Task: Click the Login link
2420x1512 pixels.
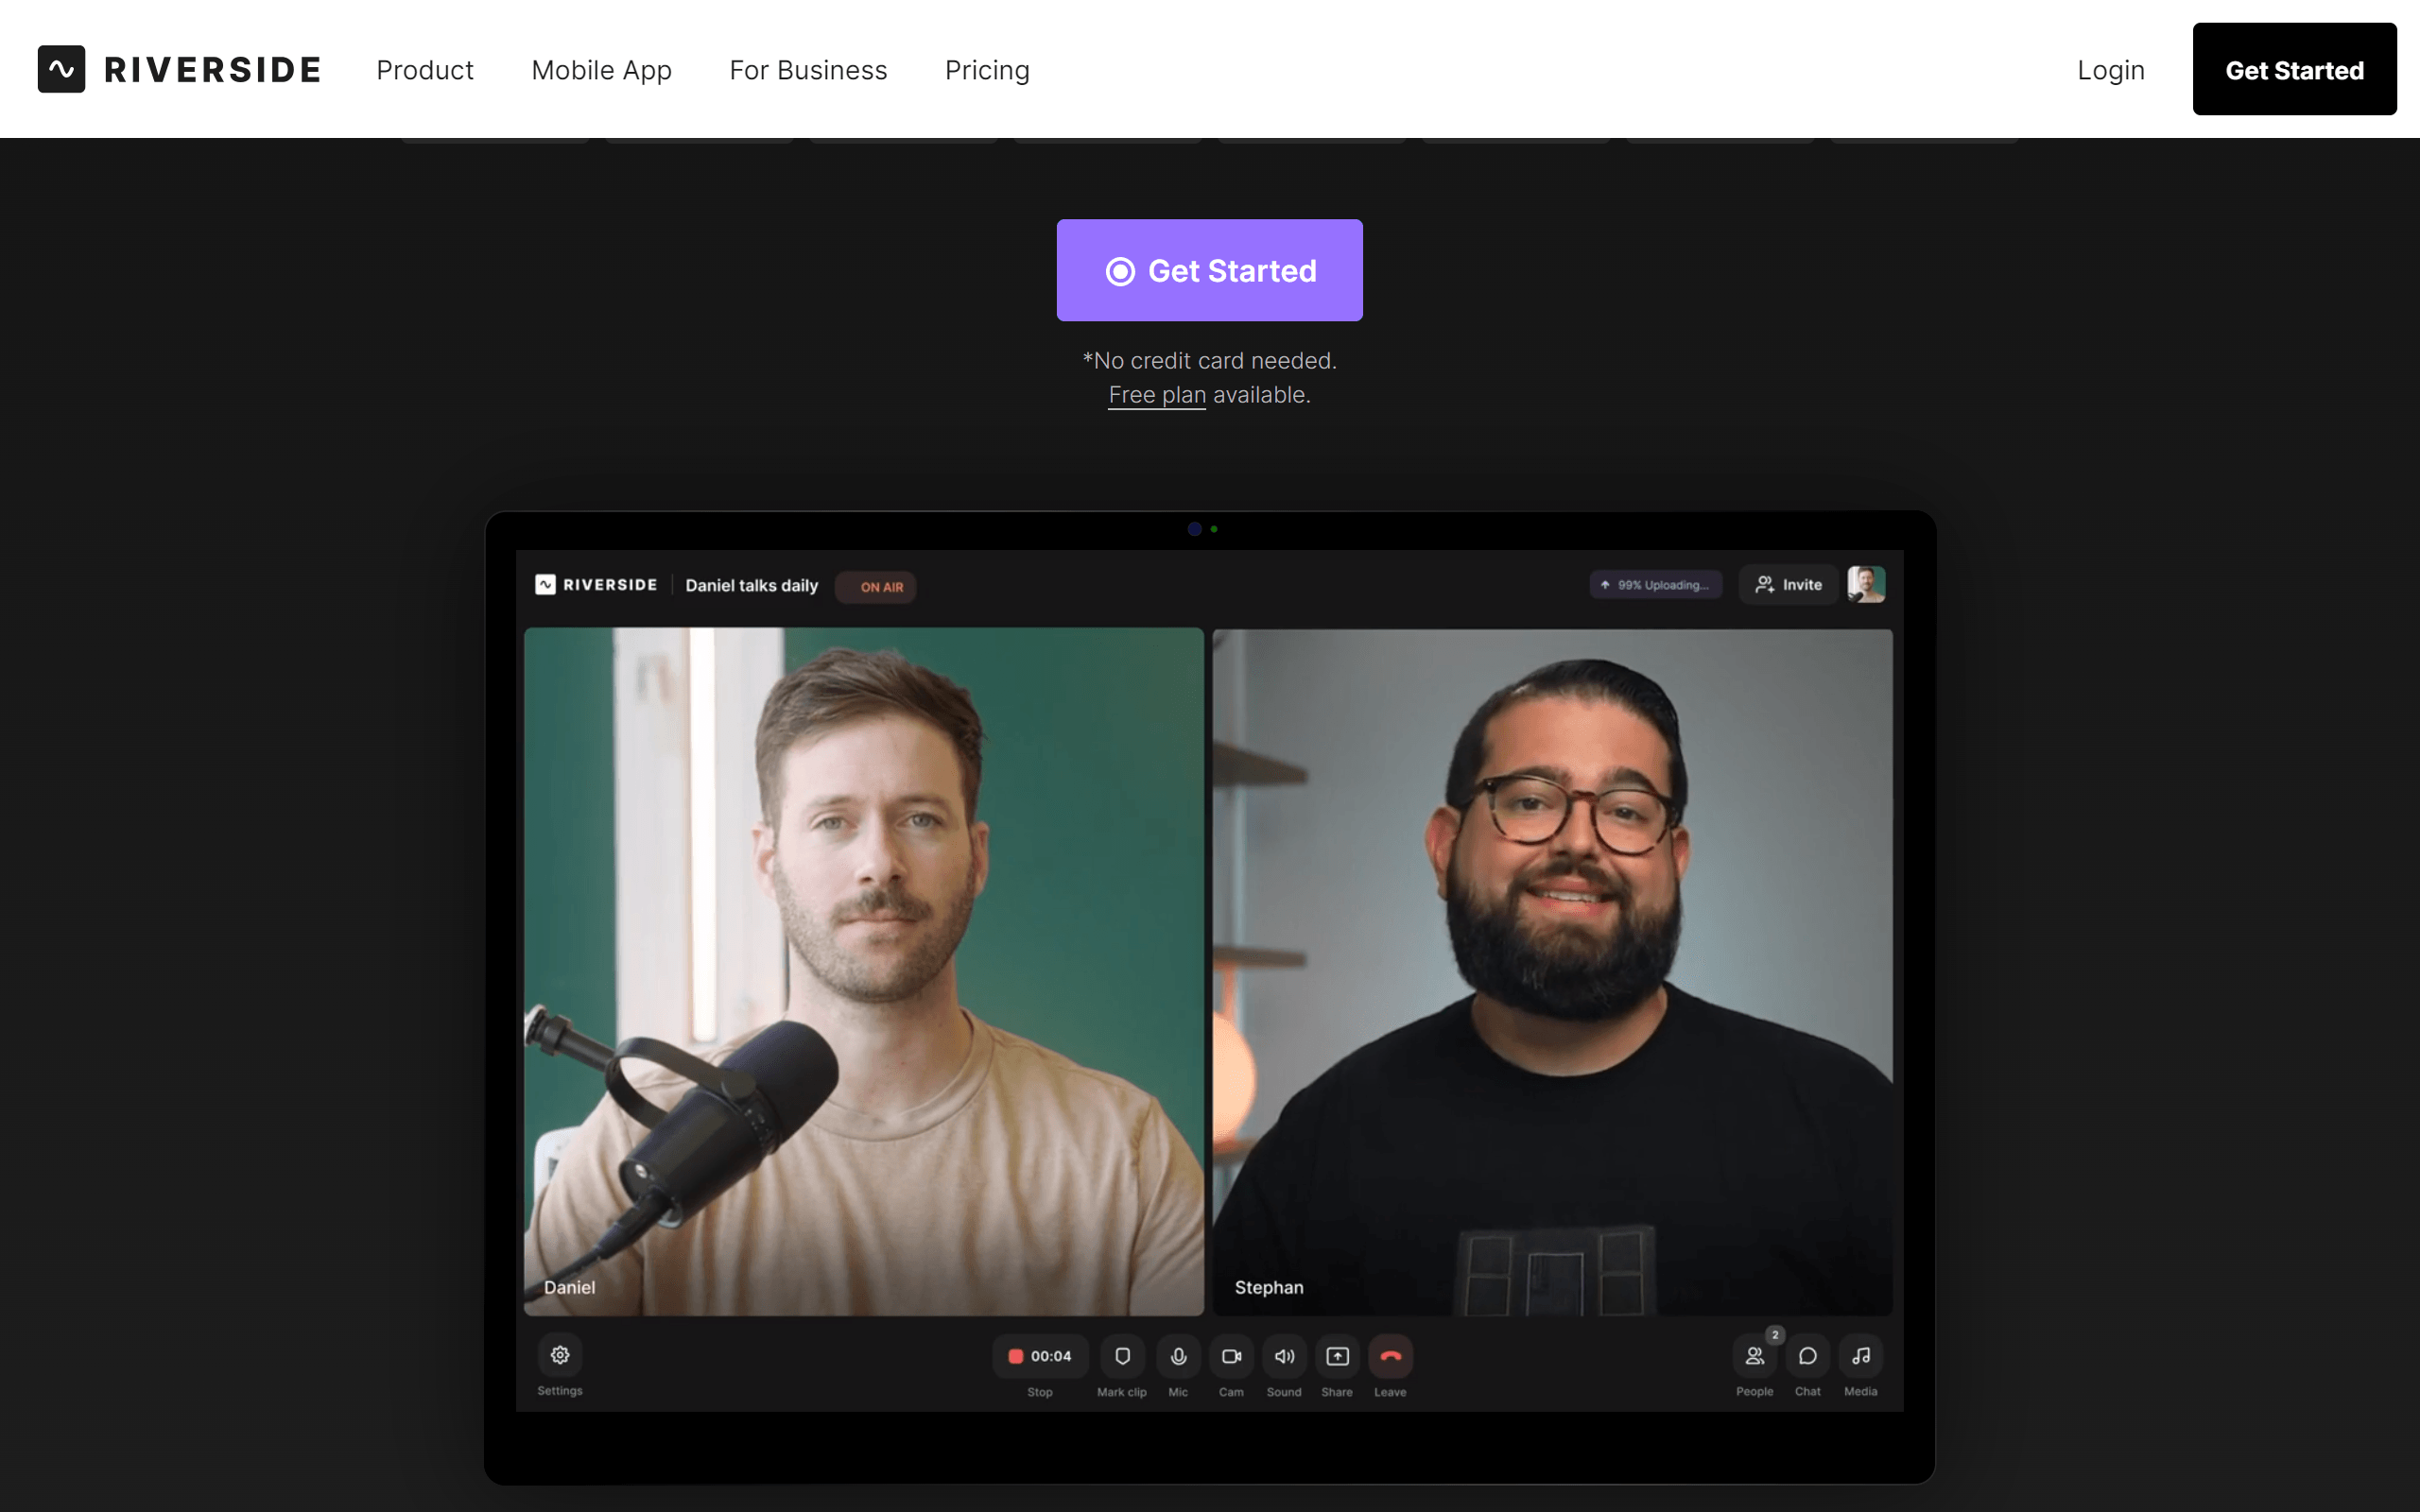Action: [2110, 70]
